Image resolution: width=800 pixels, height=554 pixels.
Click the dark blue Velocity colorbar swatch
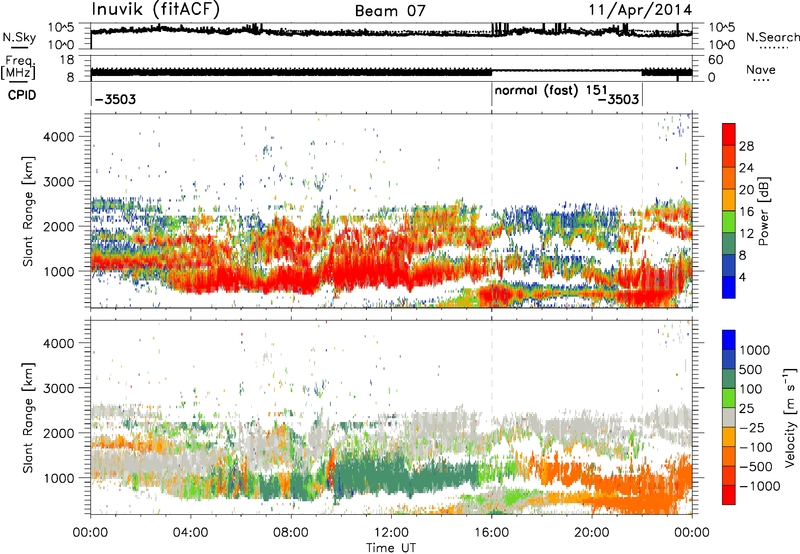click(x=729, y=359)
